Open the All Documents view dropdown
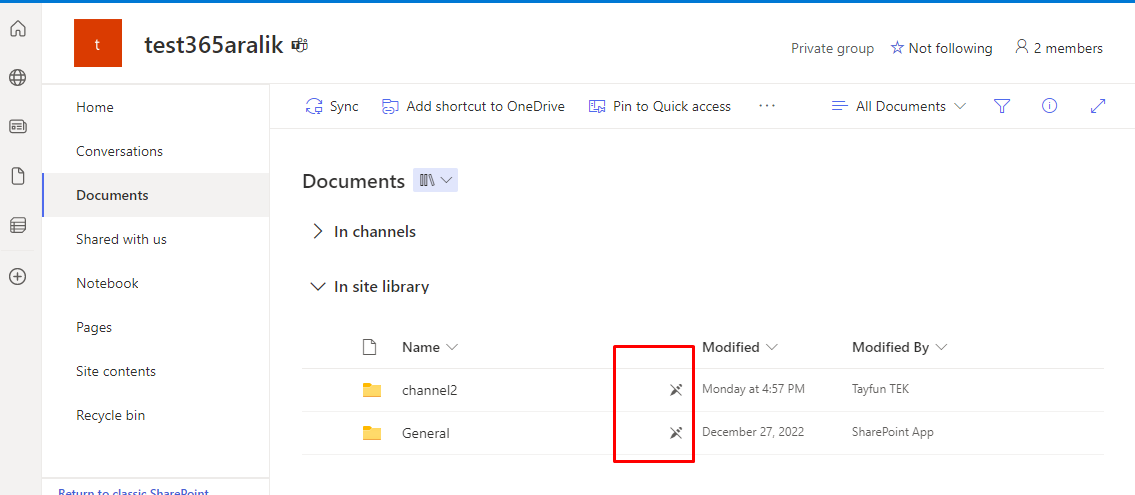Screen dimensions: 1135x495 click(899, 106)
